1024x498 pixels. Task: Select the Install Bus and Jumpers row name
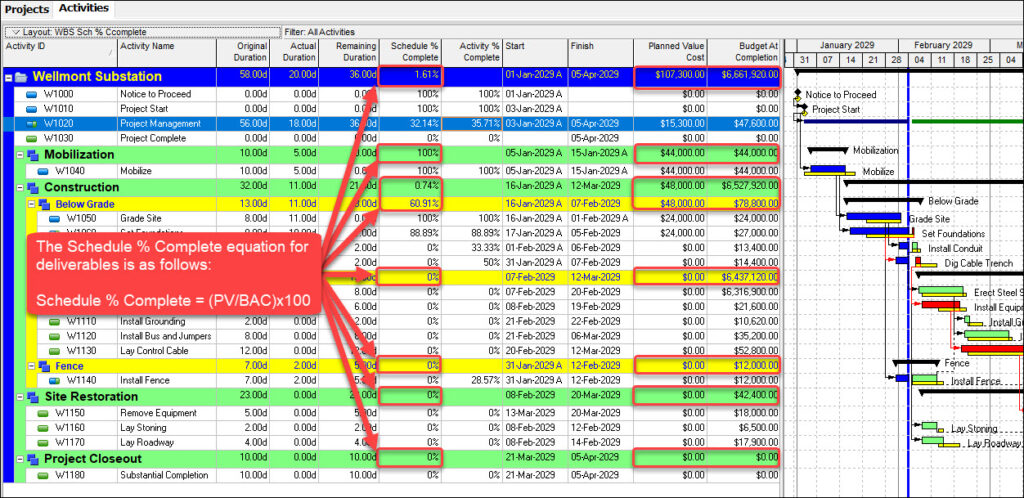[166, 336]
